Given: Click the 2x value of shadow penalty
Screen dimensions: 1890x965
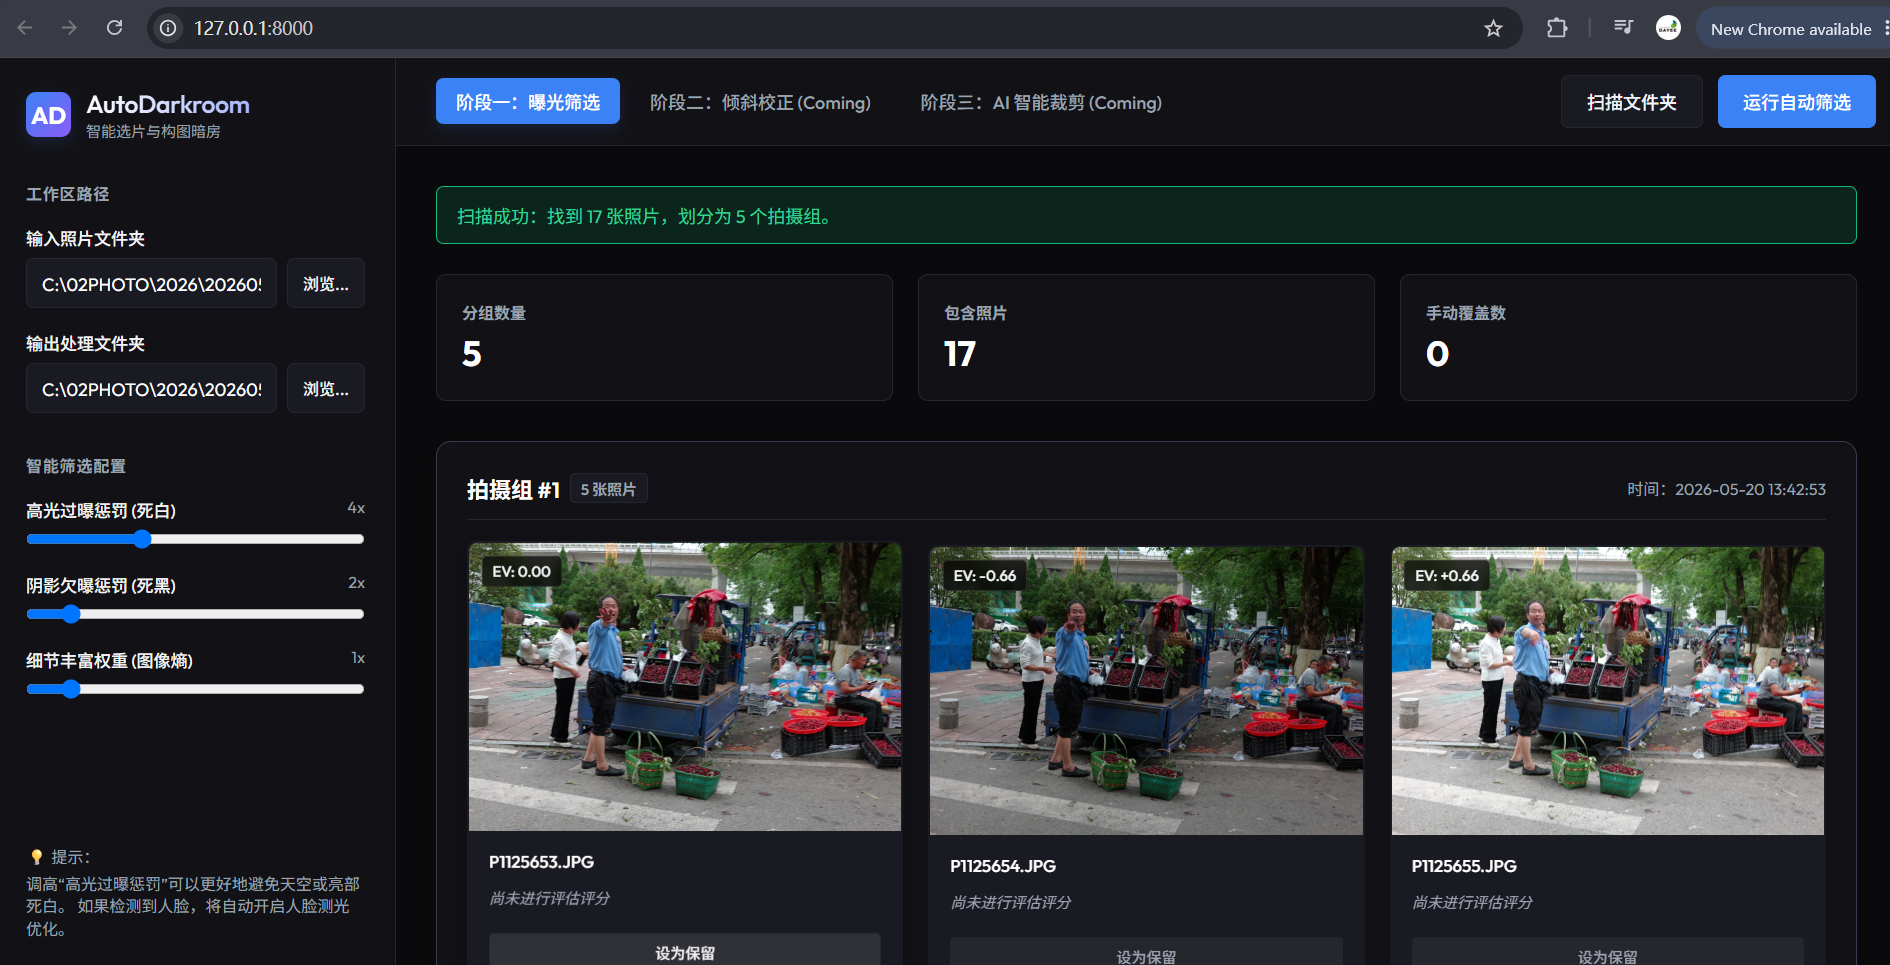Looking at the screenshot, I should pyautogui.click(x=356, y=583).
